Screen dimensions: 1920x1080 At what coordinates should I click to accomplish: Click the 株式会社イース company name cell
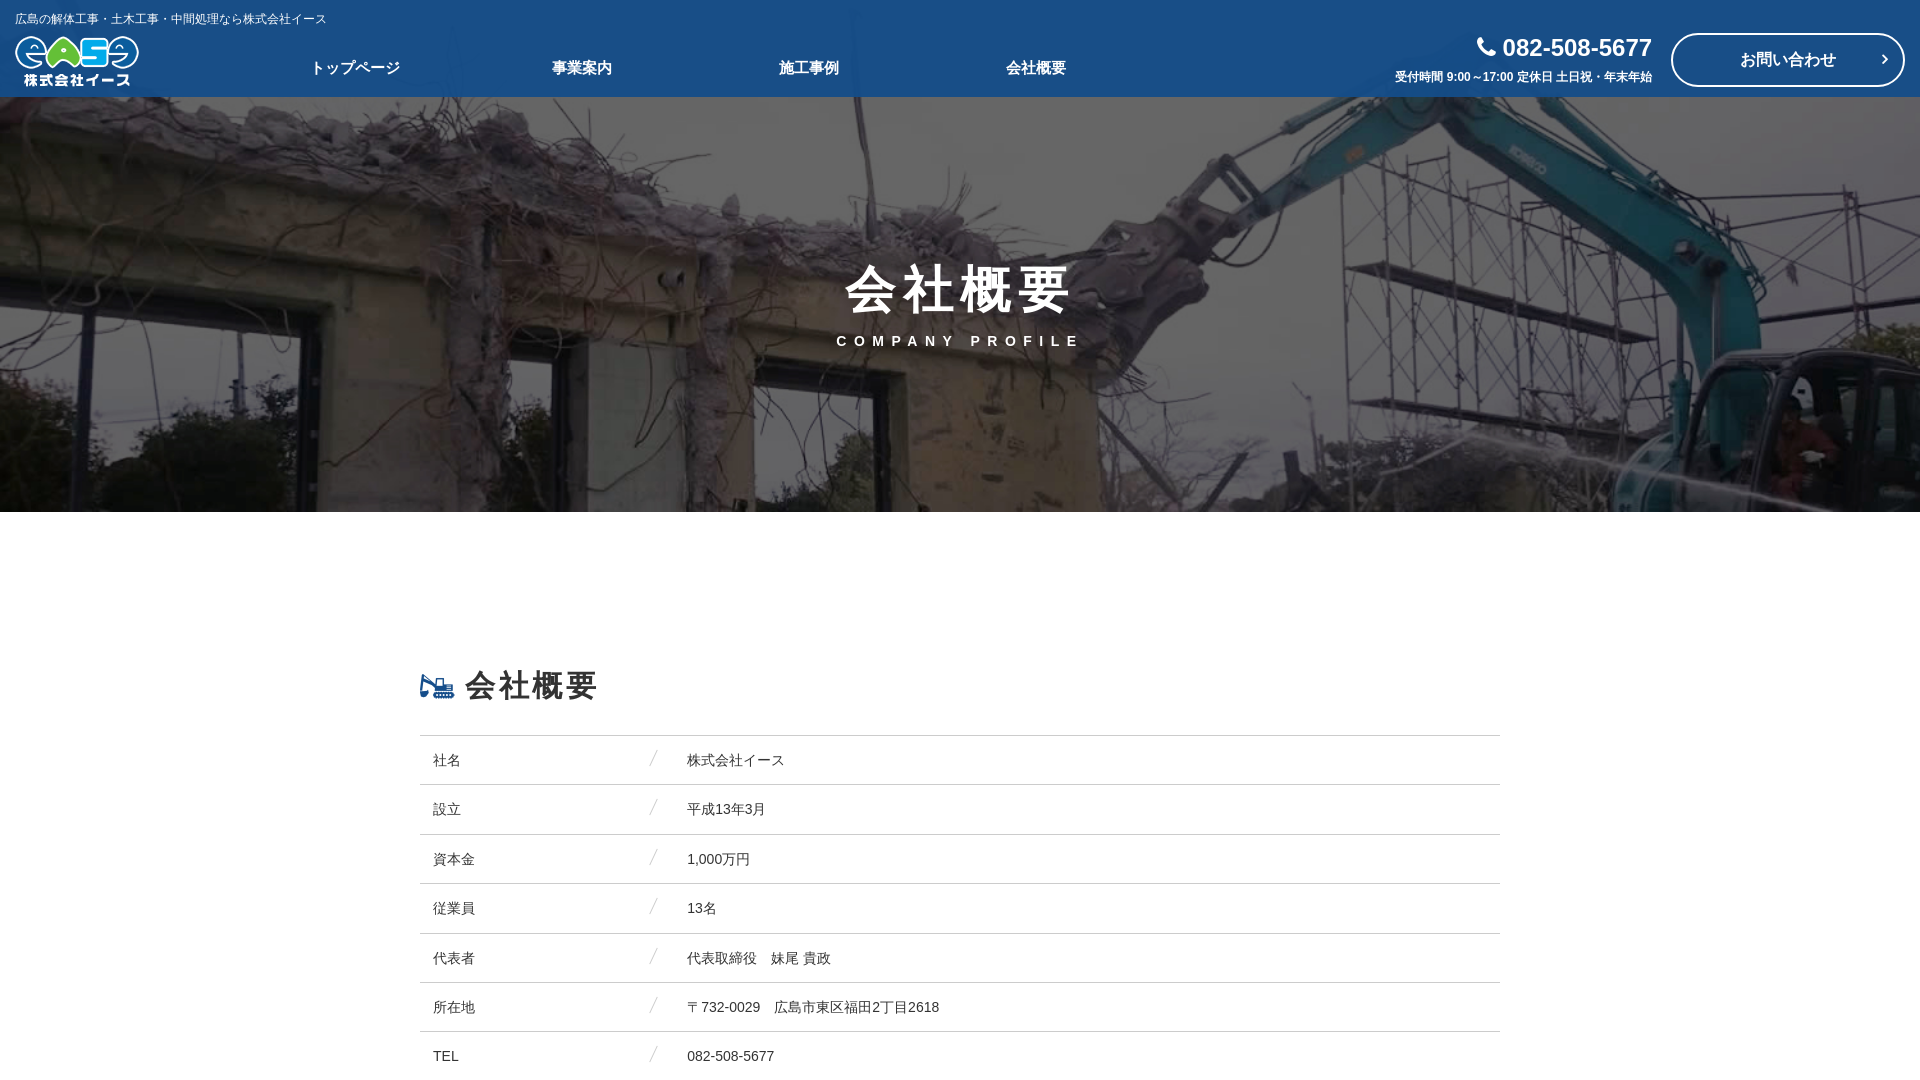tap(735, 761)
